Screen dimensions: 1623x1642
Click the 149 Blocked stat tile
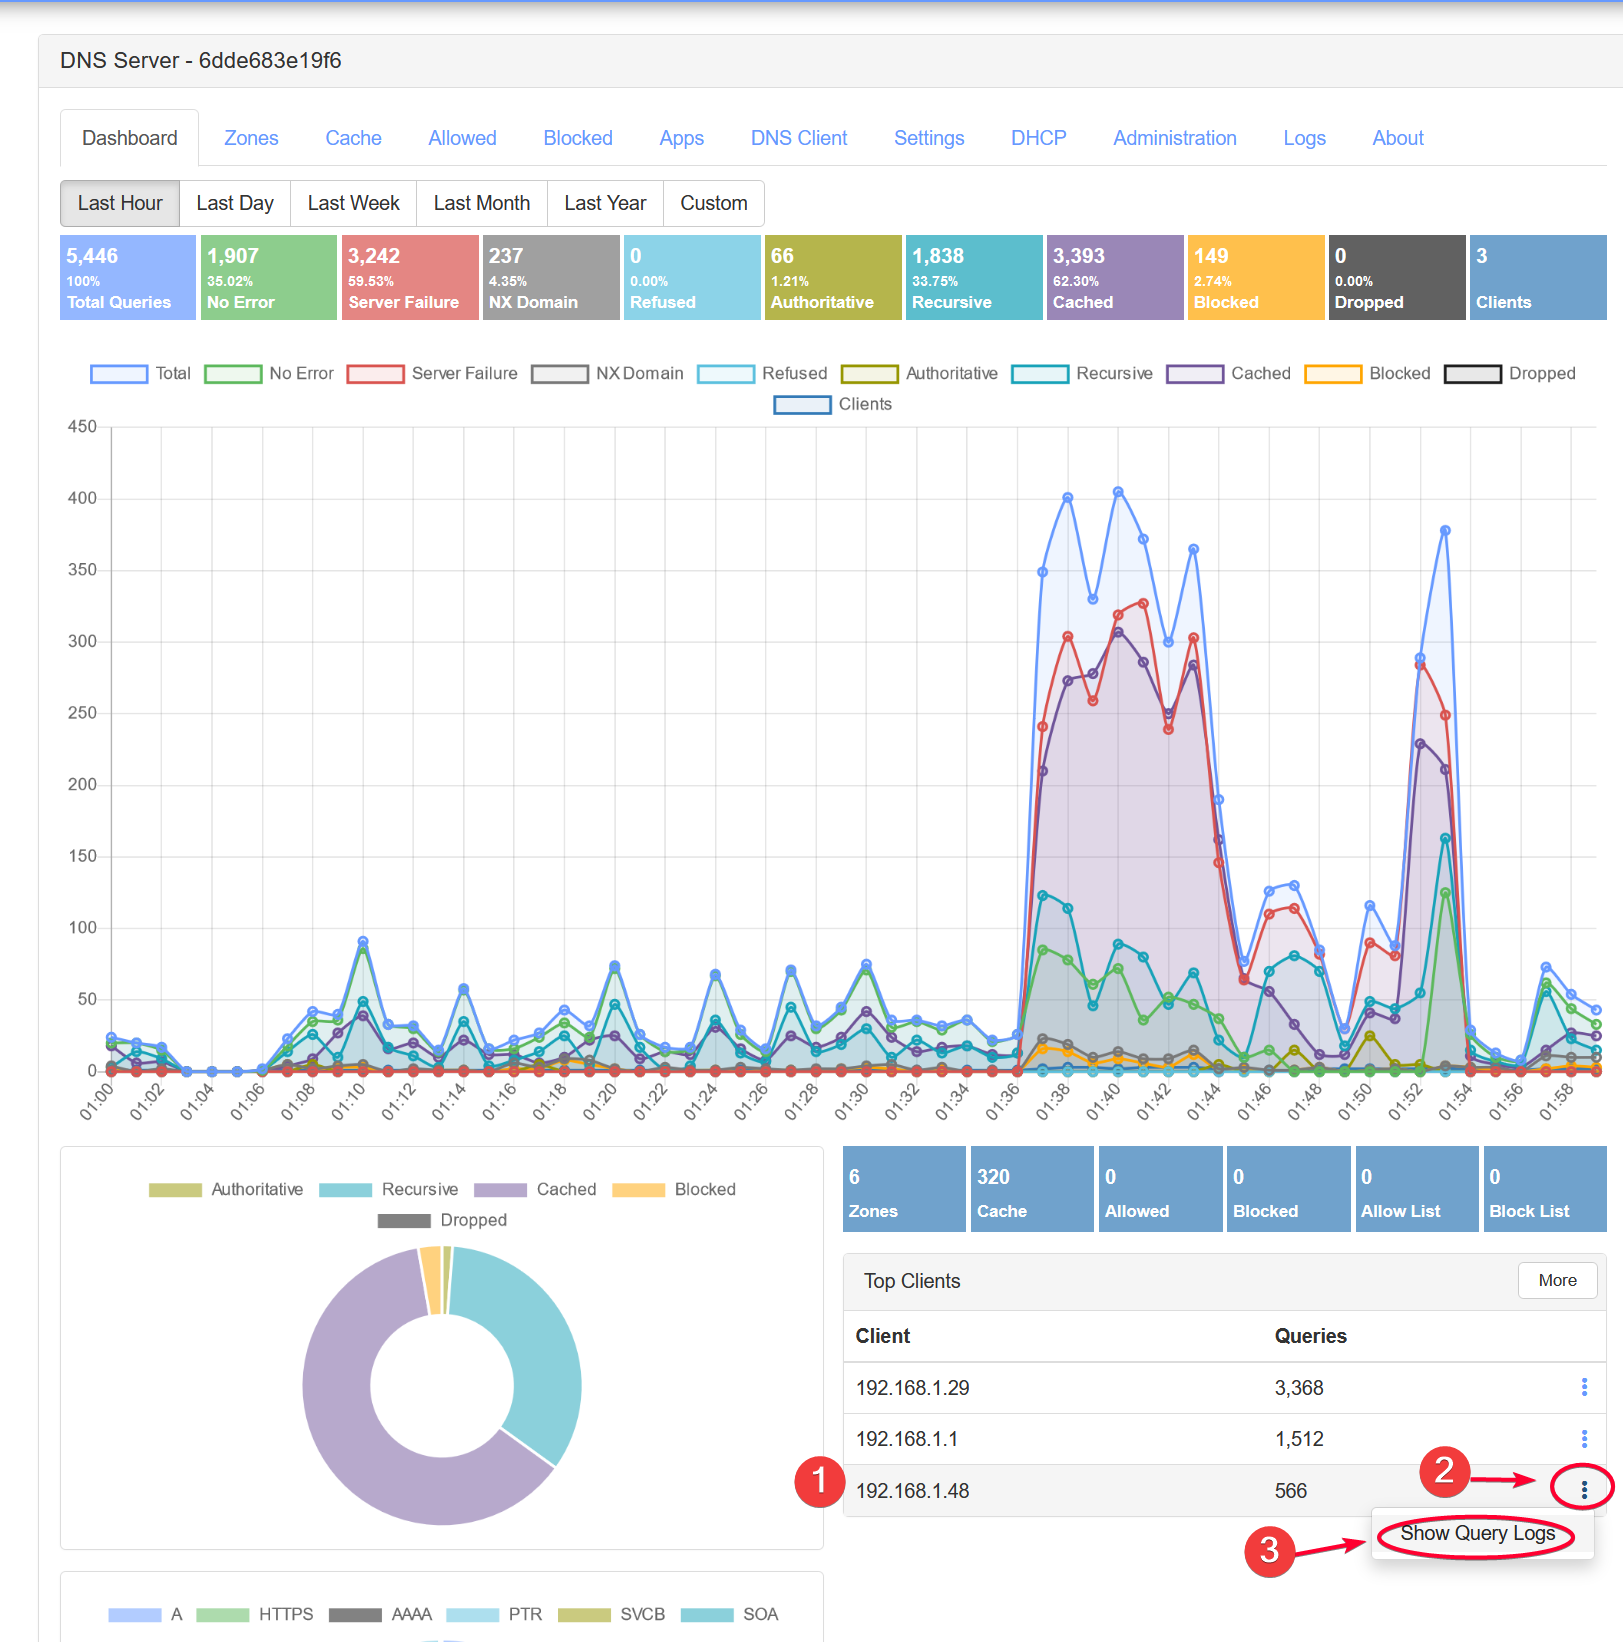[x=1256, y=278]
